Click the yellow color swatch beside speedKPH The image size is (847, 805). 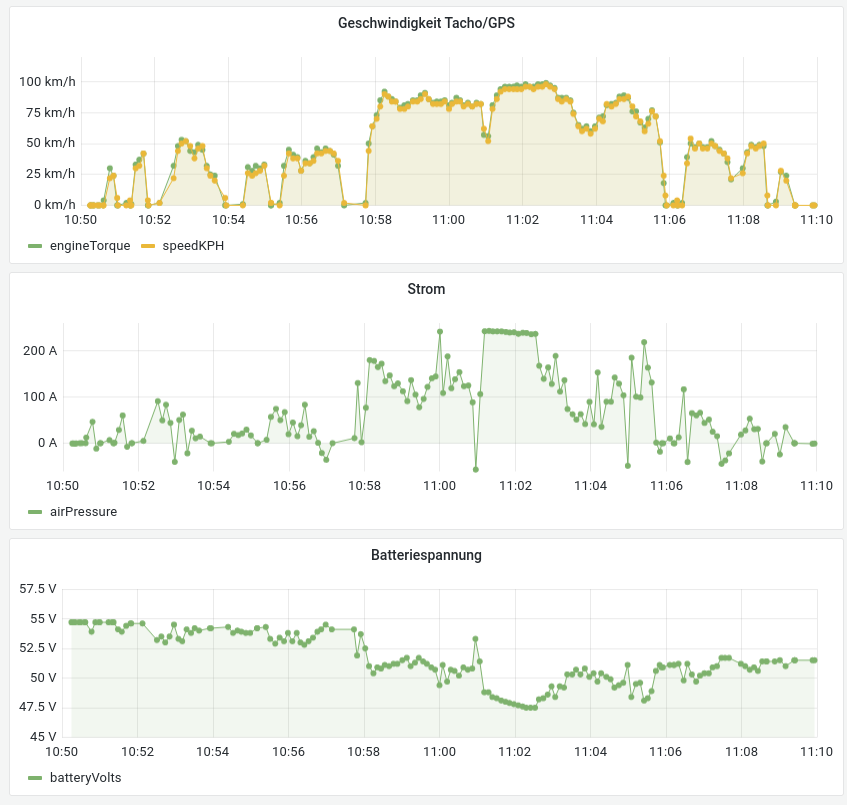147,246
